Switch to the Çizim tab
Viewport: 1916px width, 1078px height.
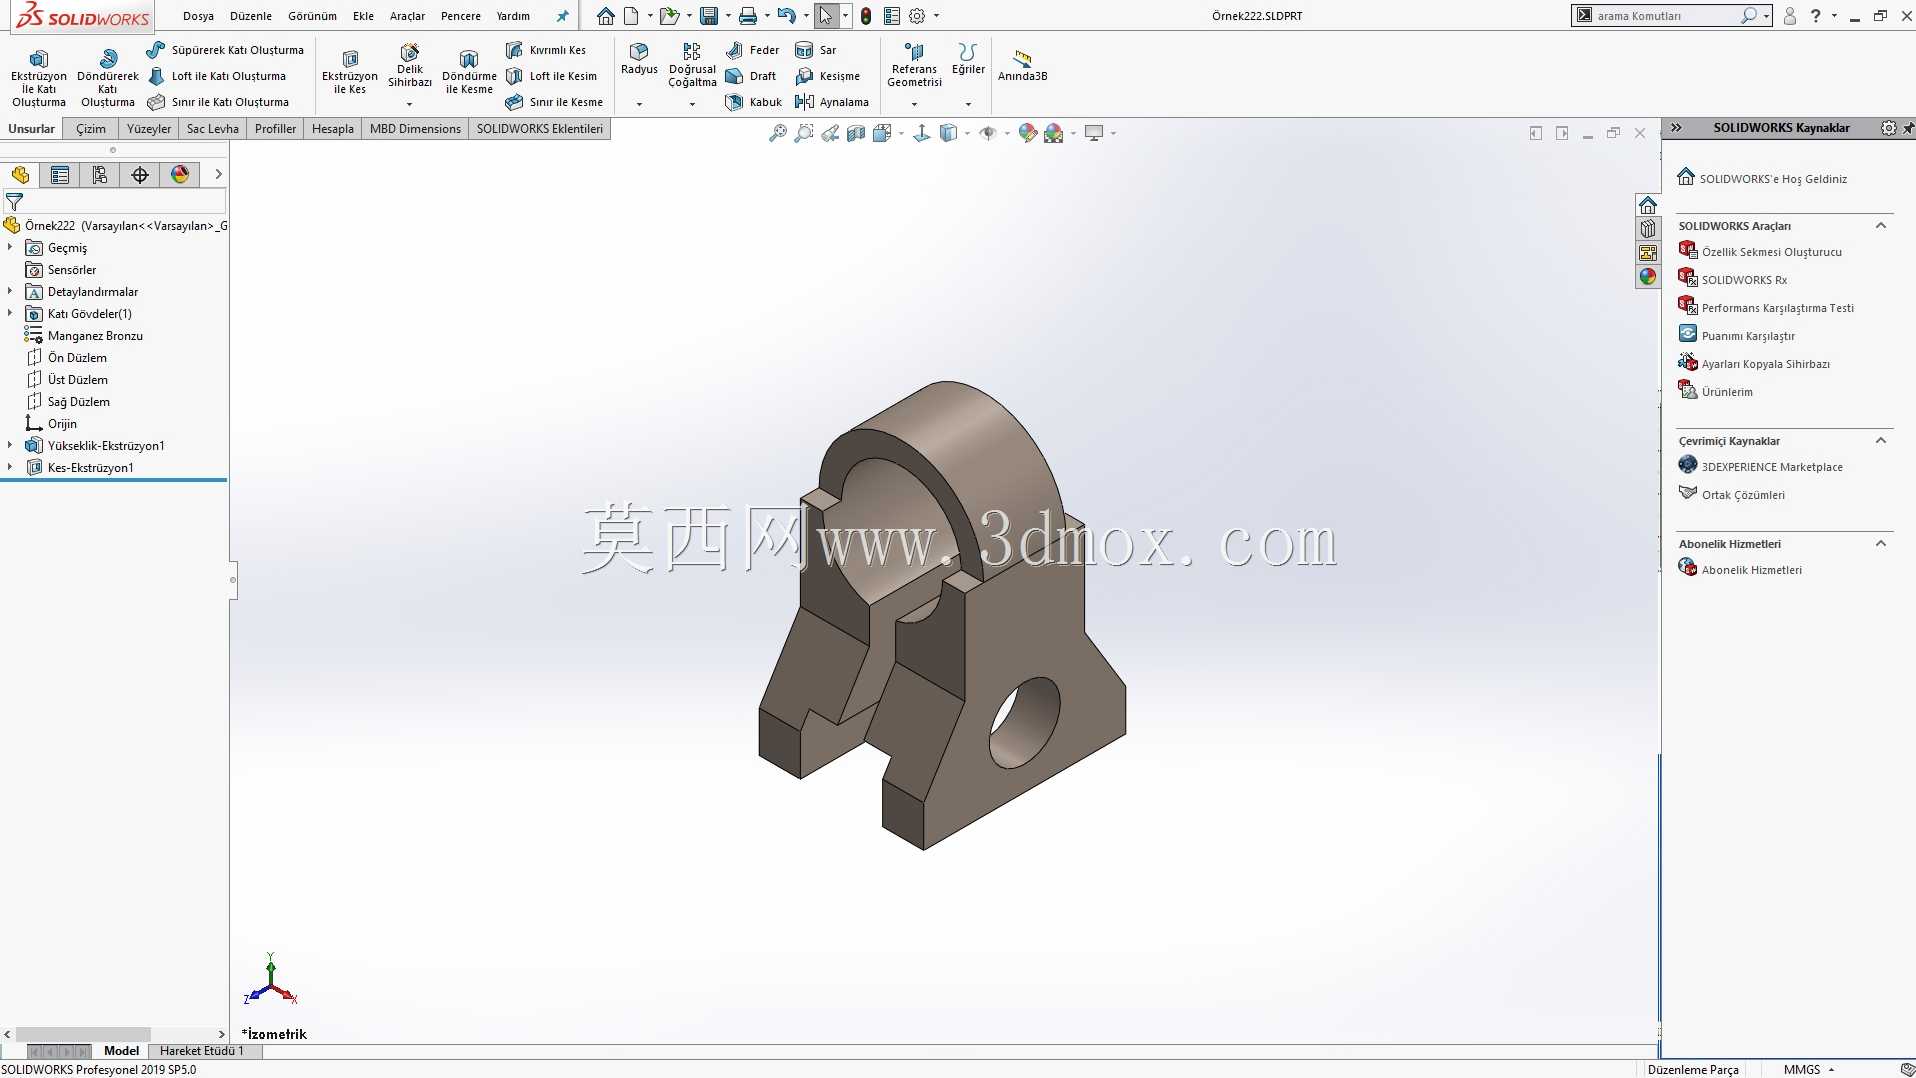click(x=90, y=129)
